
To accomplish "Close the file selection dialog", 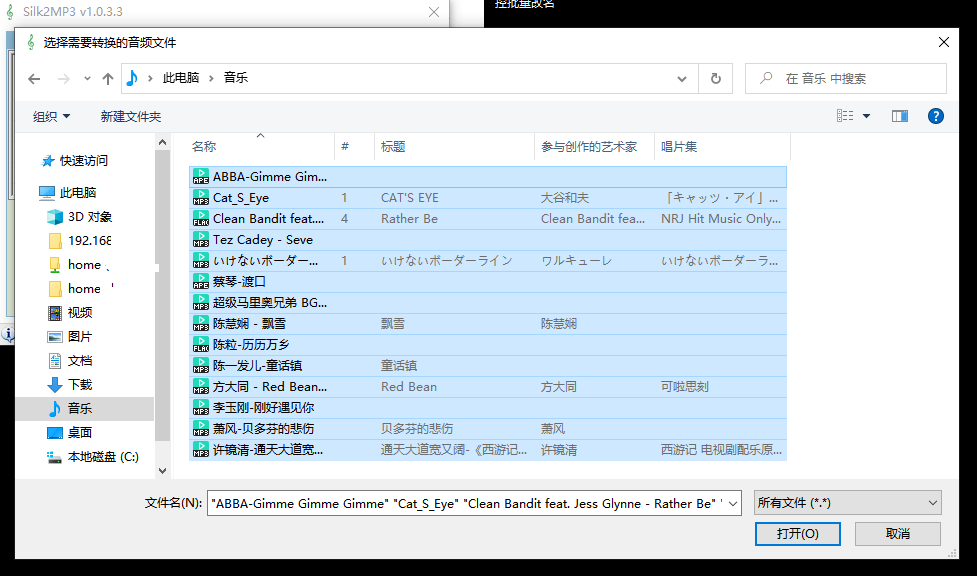I will (944, 42).
